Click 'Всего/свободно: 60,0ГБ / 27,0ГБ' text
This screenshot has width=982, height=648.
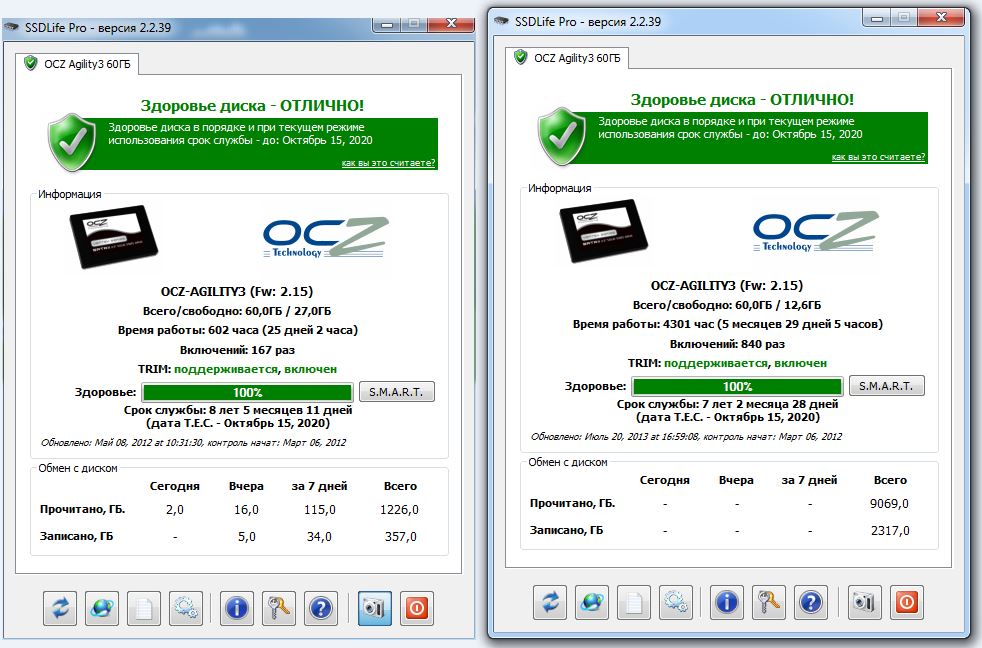coord(237,311)
